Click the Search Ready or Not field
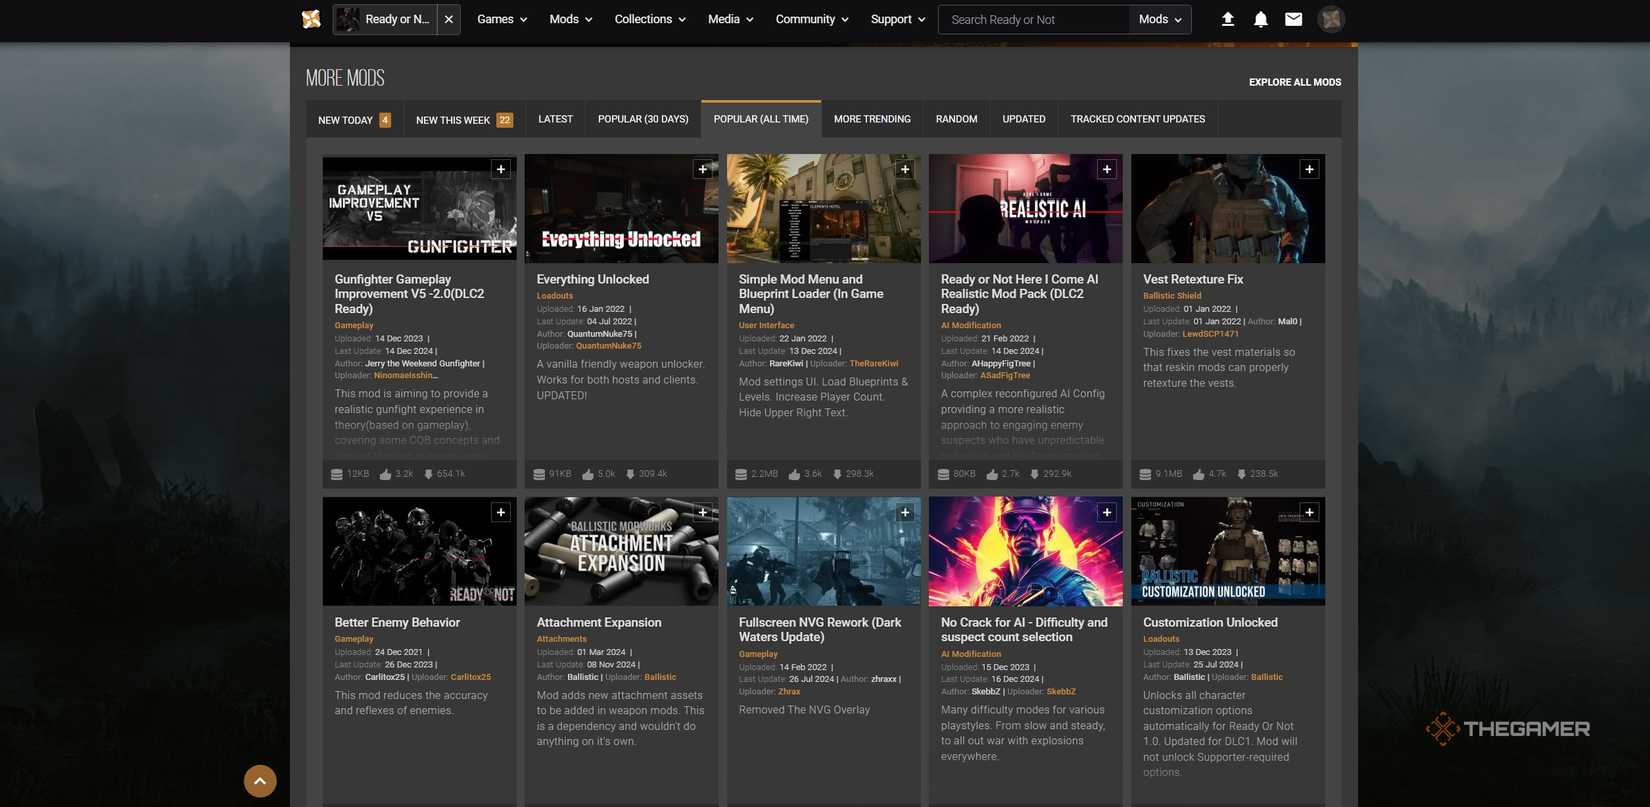Viewport: 1650px width, 807px height. point(1033,19)
